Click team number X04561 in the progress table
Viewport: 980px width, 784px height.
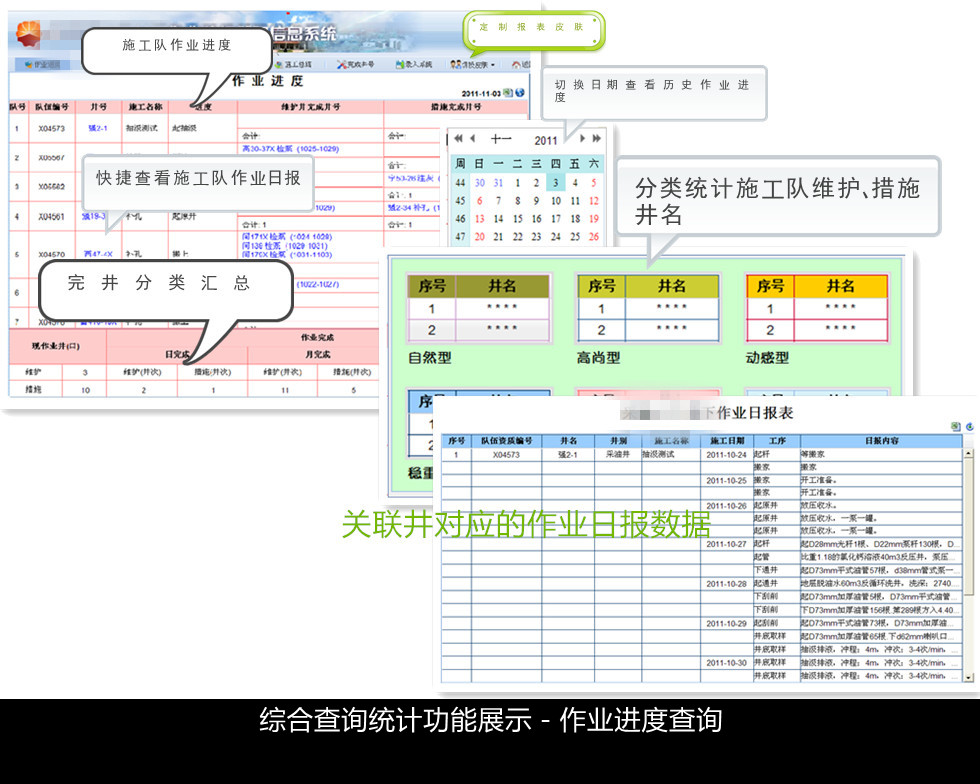point(51,217)
